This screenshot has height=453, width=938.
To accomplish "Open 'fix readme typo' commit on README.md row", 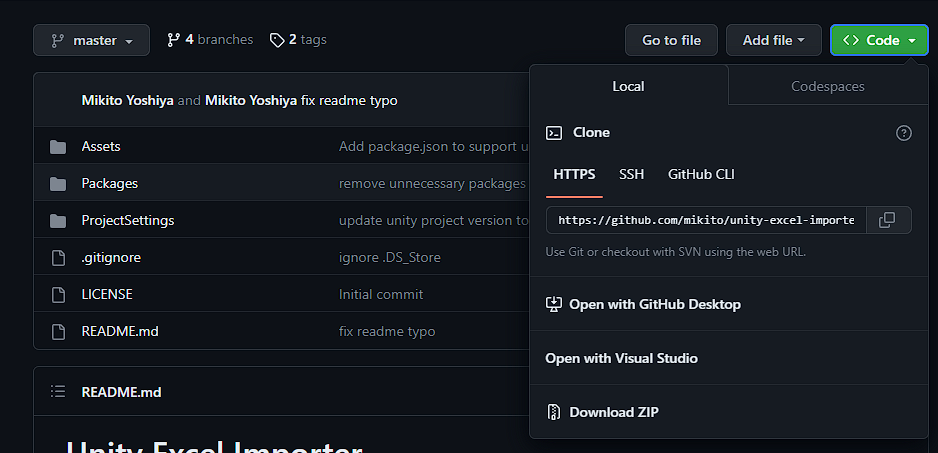I will click(x=387, y=331).
